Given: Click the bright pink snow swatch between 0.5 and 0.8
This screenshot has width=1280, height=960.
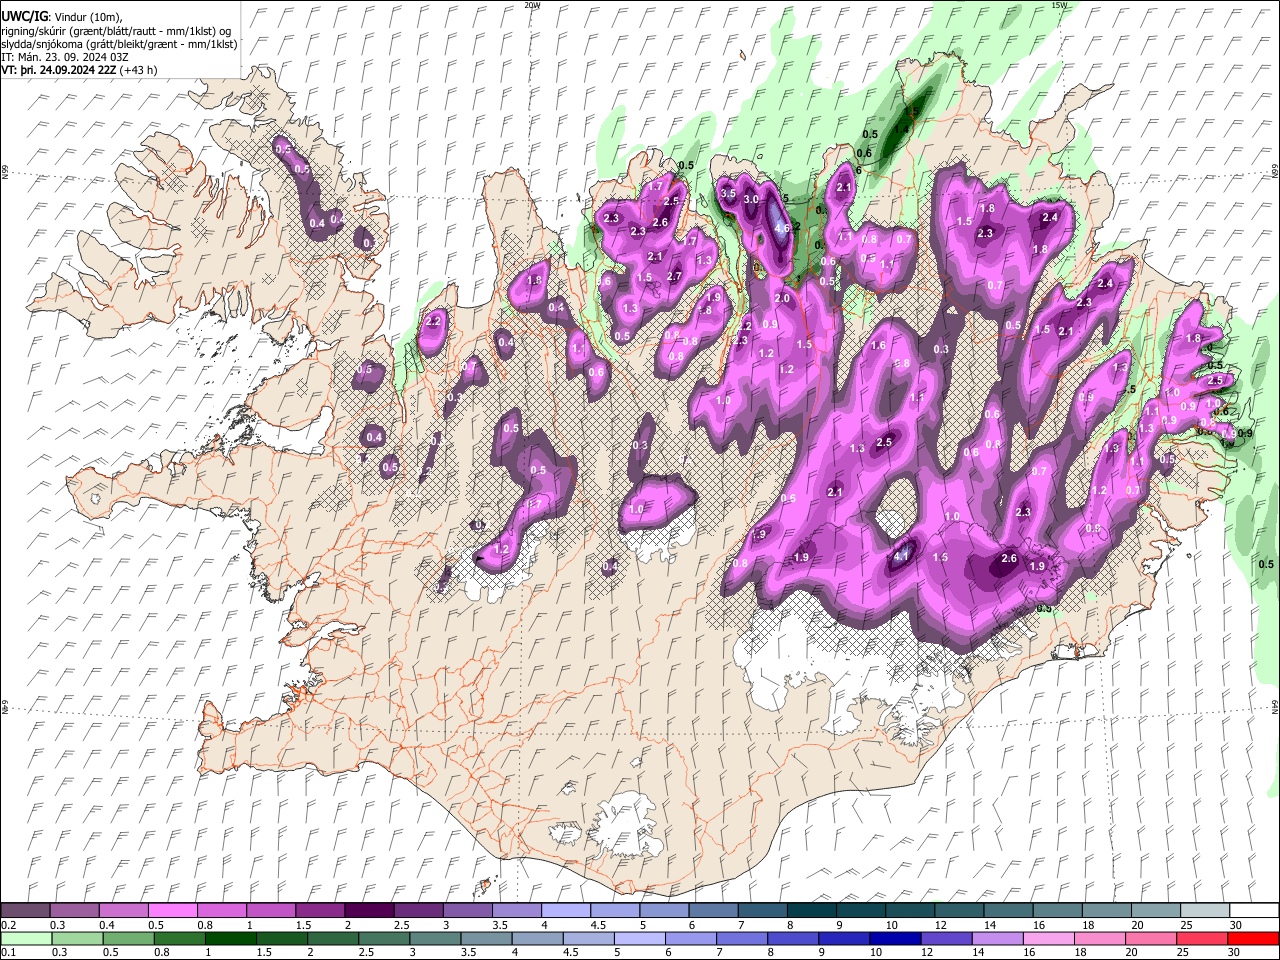Looking at the screenshot, I should 173,911.
